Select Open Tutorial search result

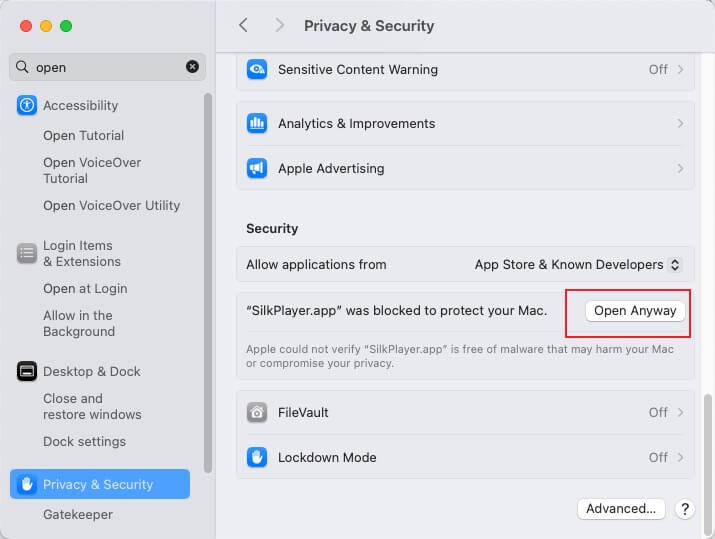(83, 135)
